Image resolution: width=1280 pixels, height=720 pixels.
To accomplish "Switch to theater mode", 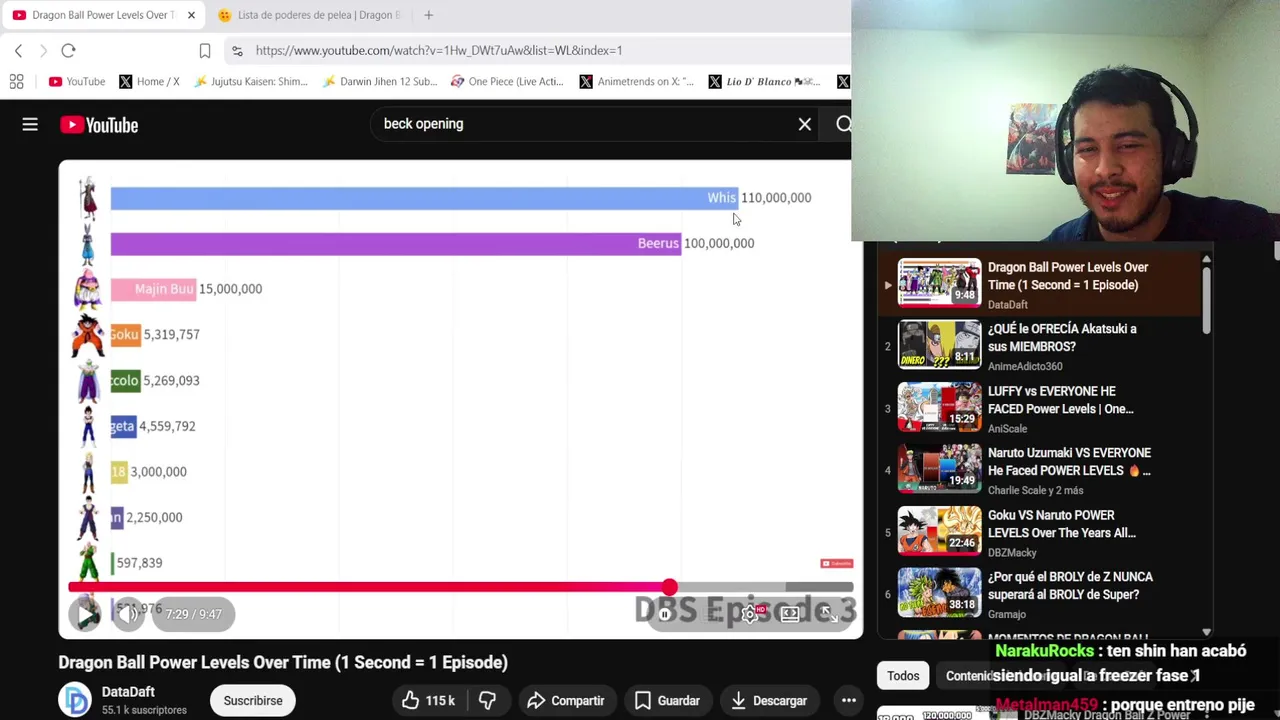I will tap(790, 614).
